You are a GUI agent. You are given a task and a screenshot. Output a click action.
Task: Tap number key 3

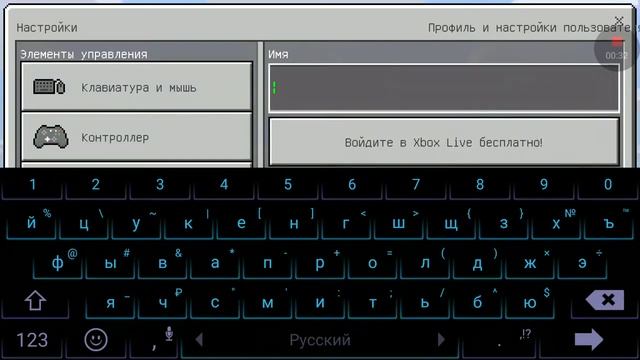point(160,184)
